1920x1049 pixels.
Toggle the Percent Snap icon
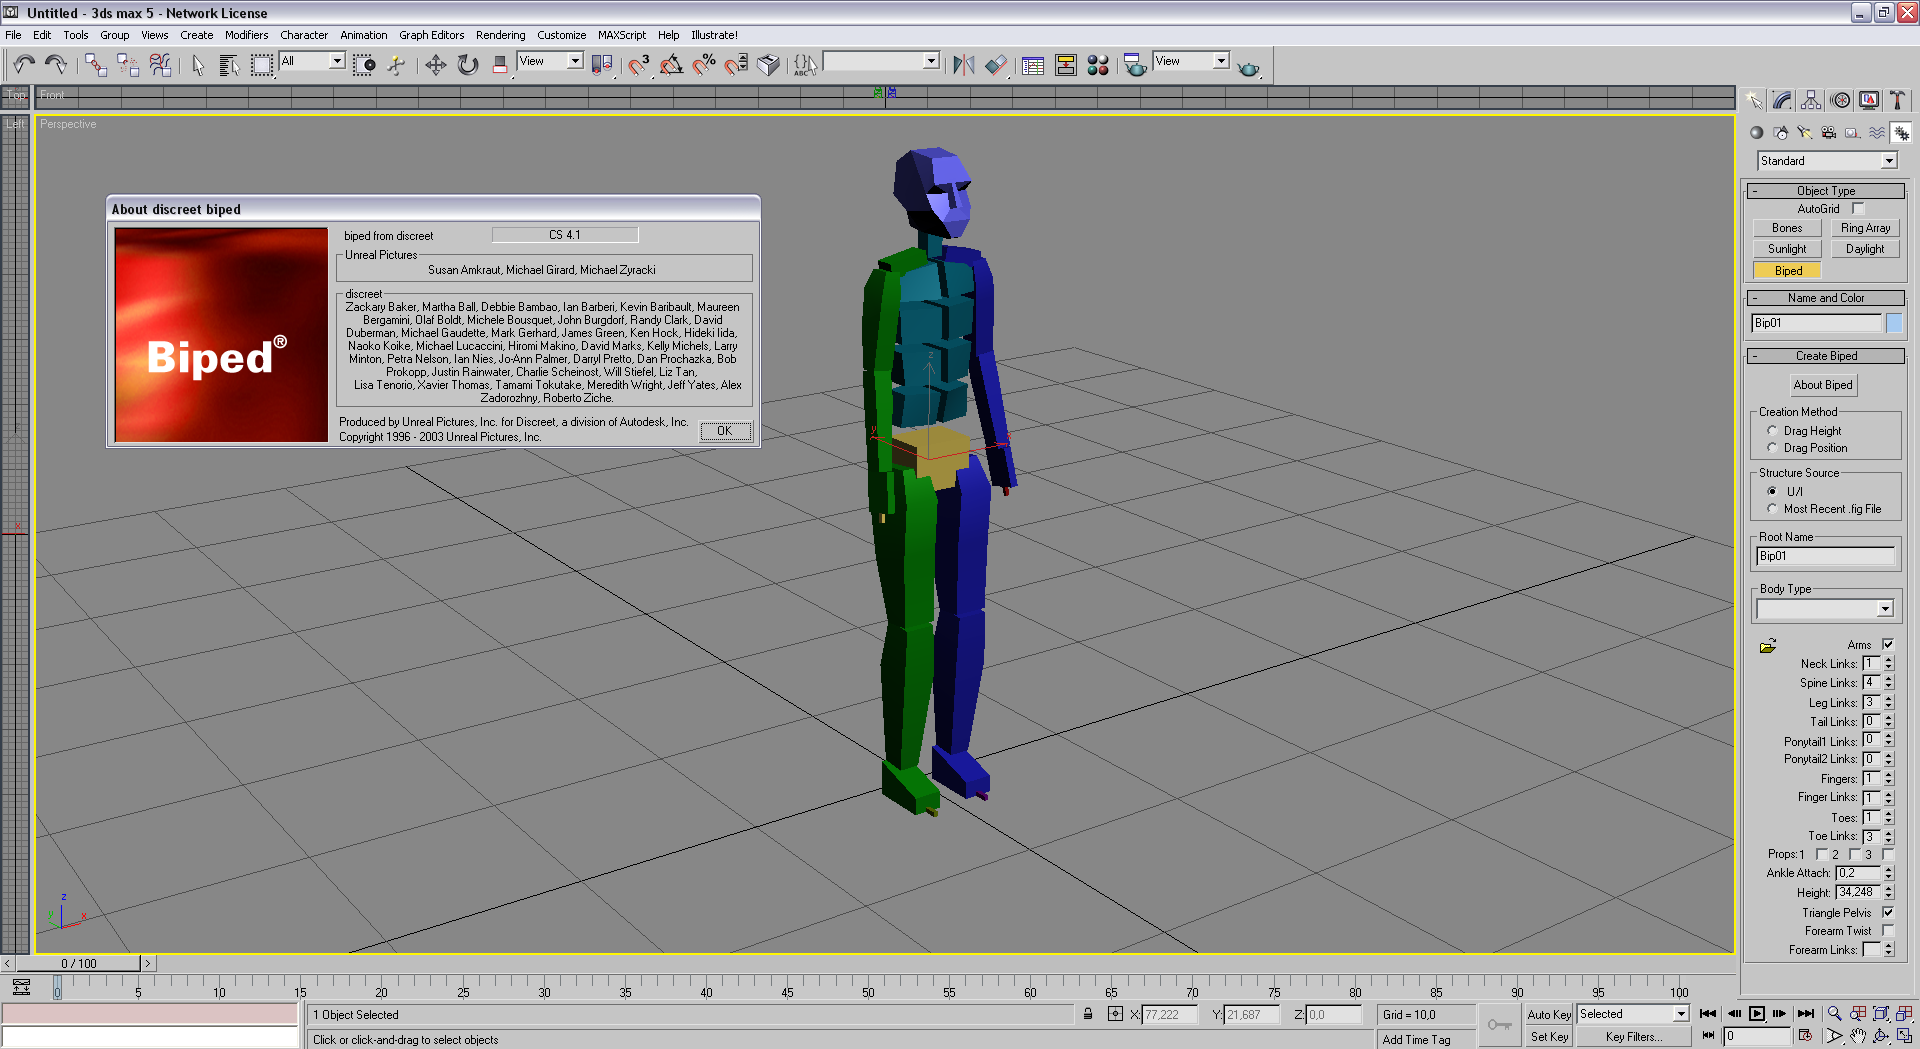tap(704, 65)
